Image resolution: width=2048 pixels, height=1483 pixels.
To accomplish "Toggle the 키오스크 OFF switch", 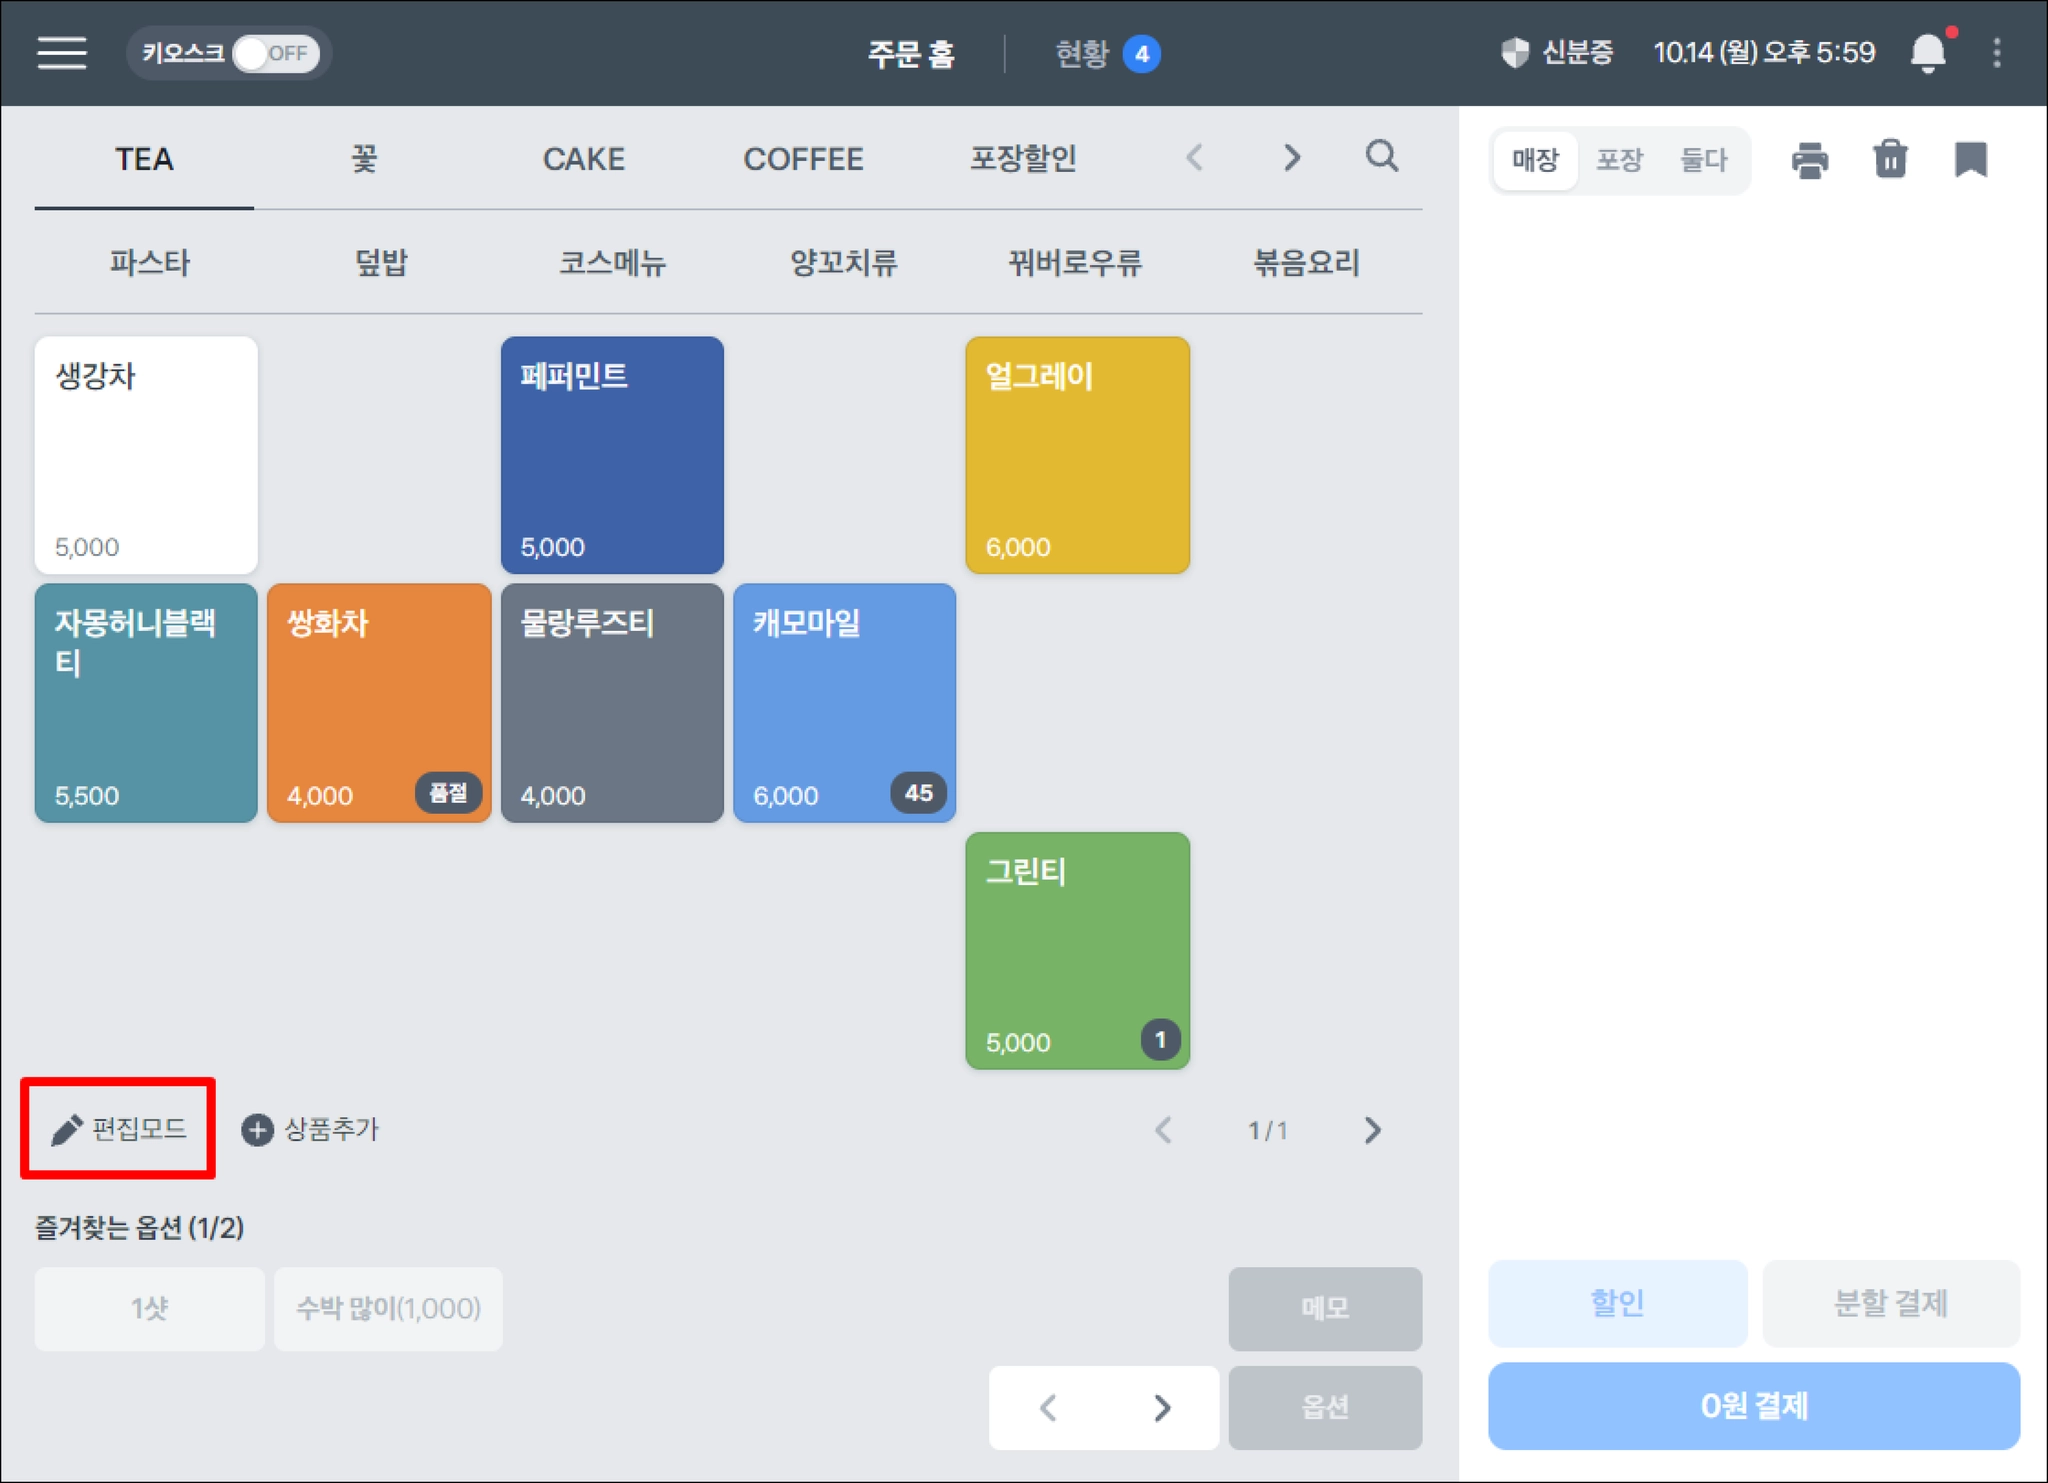I will coord(275,53).
